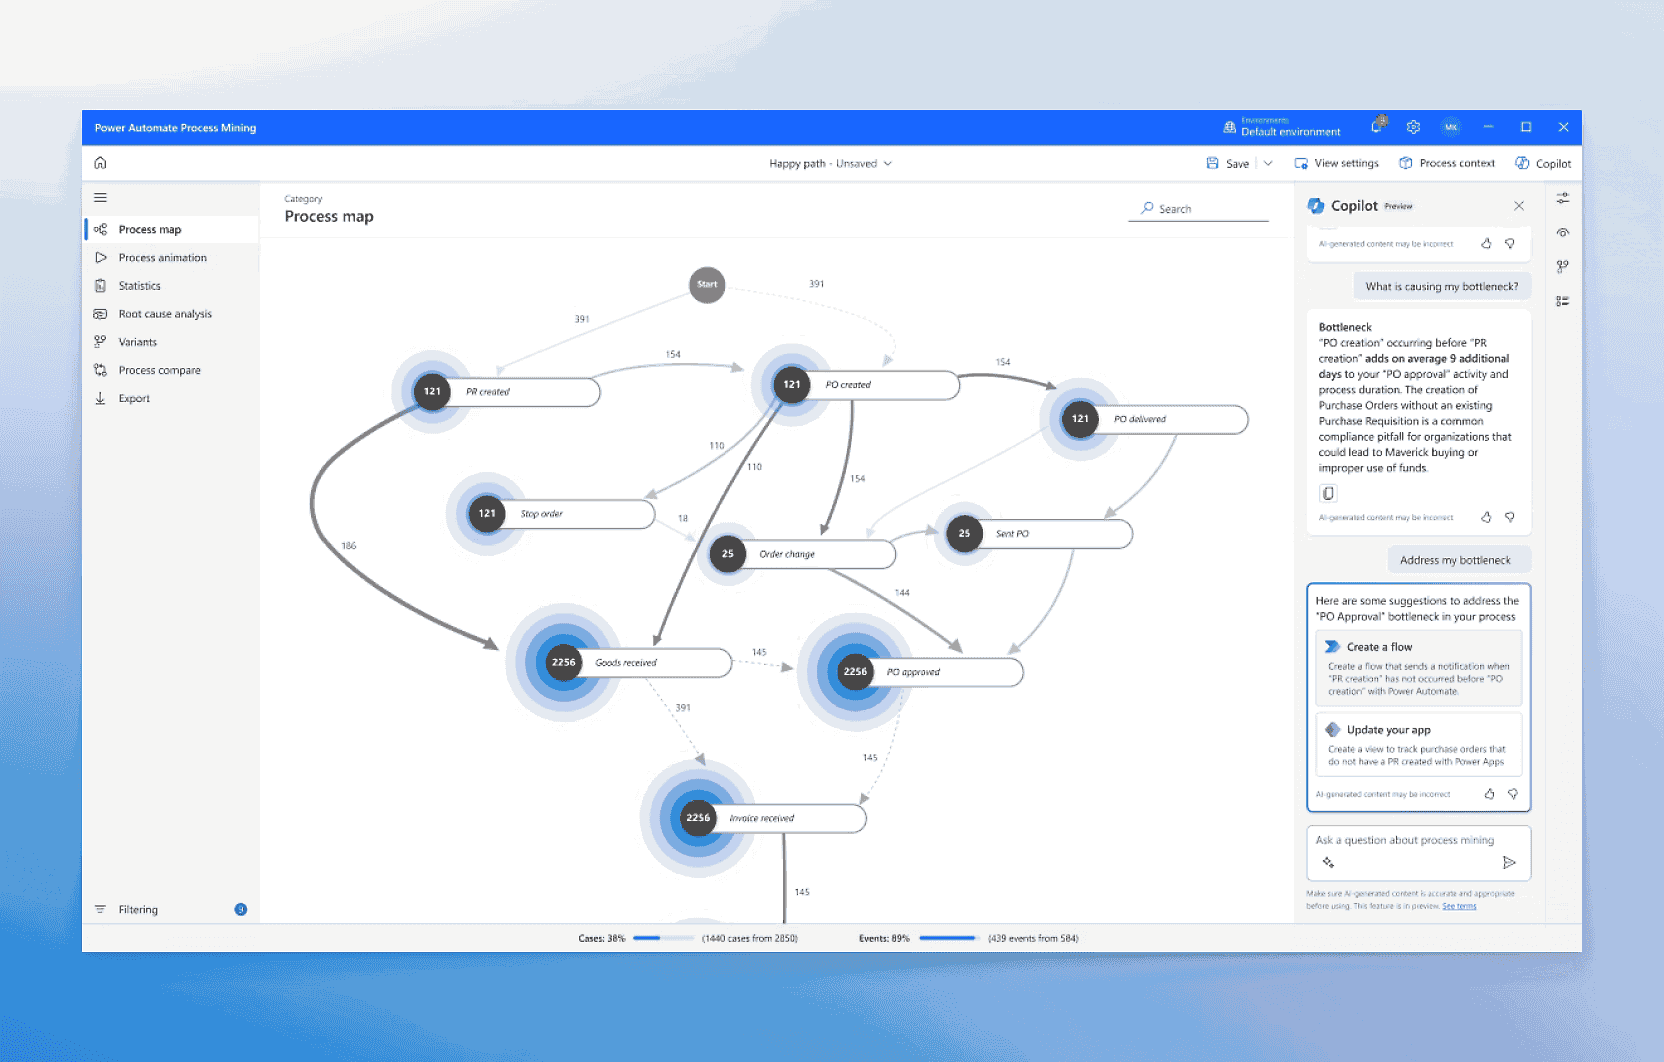Open the notifications bell in the title bar
Image resolution: width=1664 pixels, height=1062 pixels.
(1375, 127)
